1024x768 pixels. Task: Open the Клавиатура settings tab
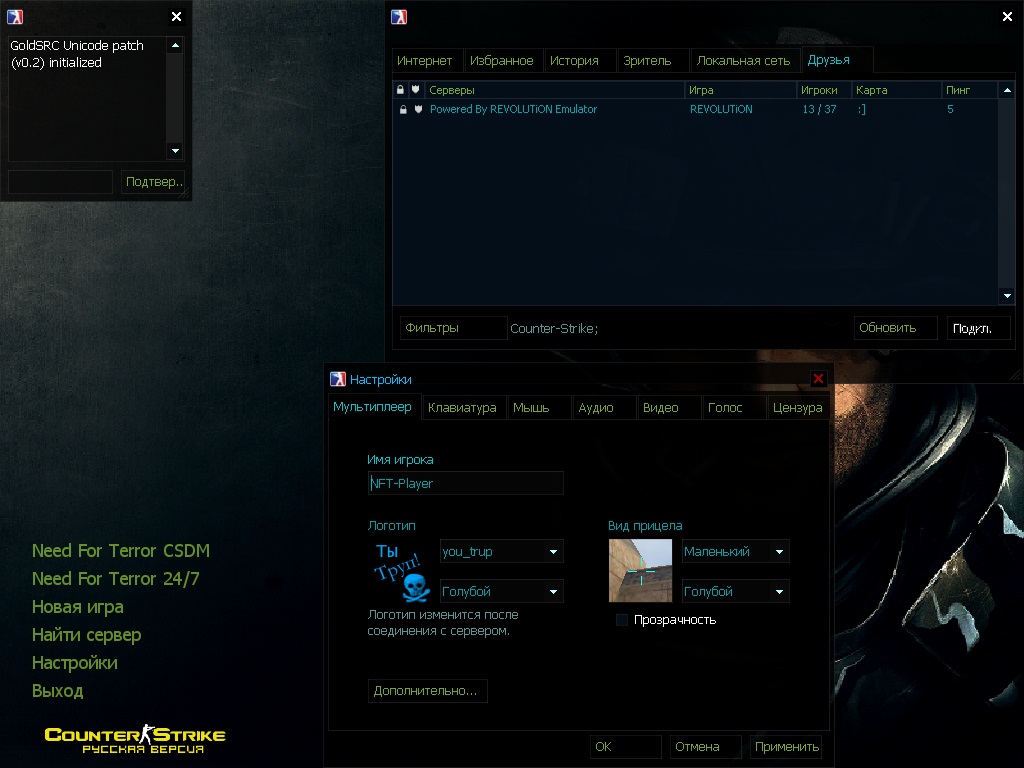pyautogui.click(x=462, y=408)
